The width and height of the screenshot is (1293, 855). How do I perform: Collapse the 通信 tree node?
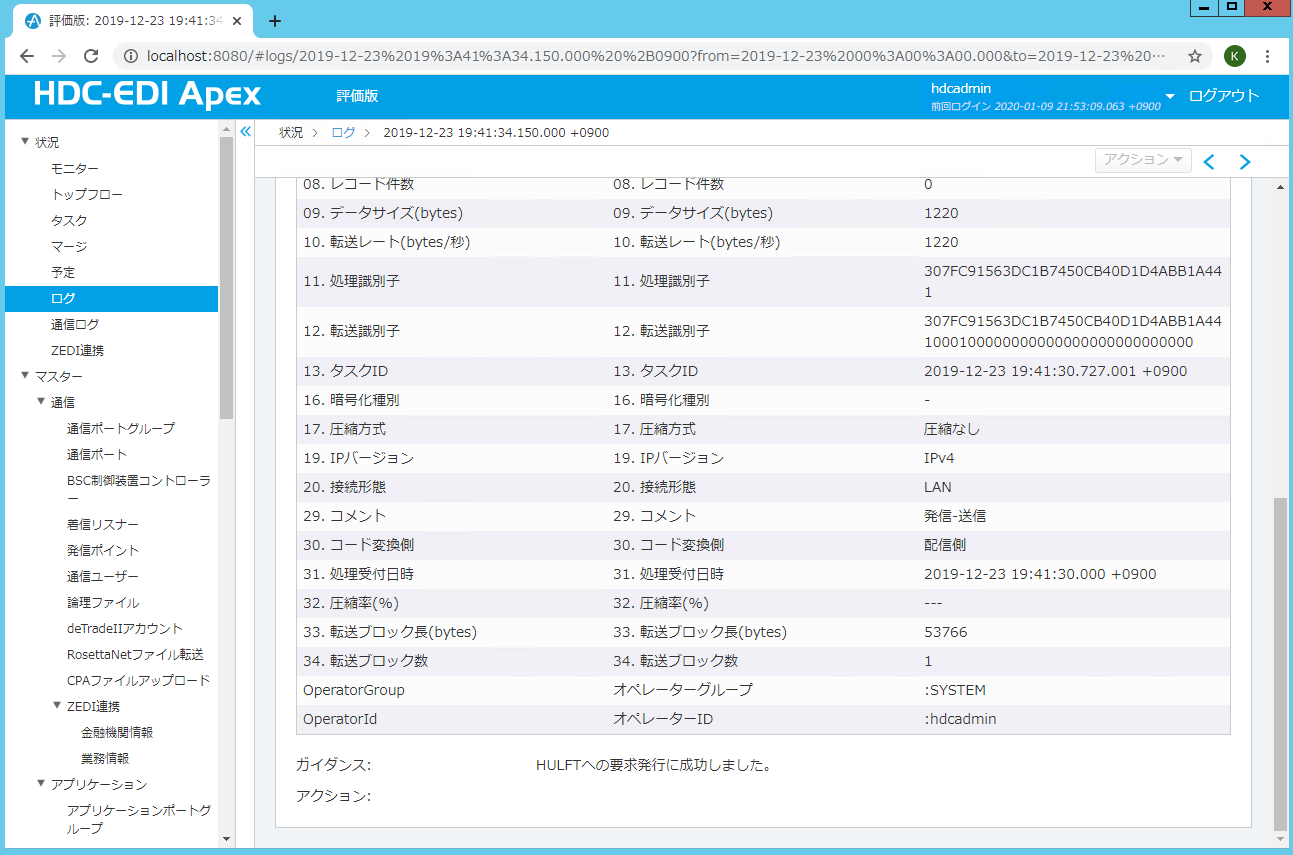[41, 402]
